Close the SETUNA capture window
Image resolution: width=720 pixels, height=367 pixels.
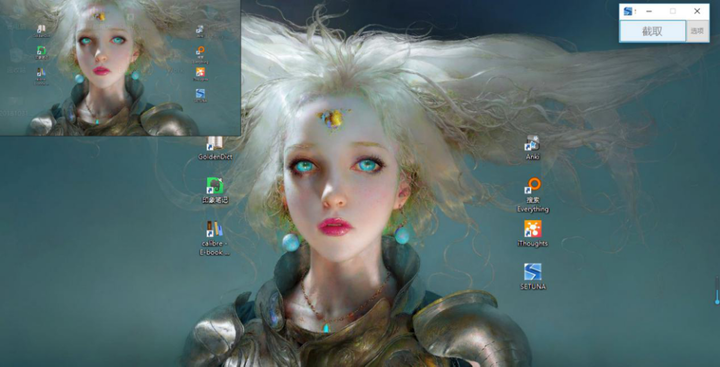coord(697,11)
